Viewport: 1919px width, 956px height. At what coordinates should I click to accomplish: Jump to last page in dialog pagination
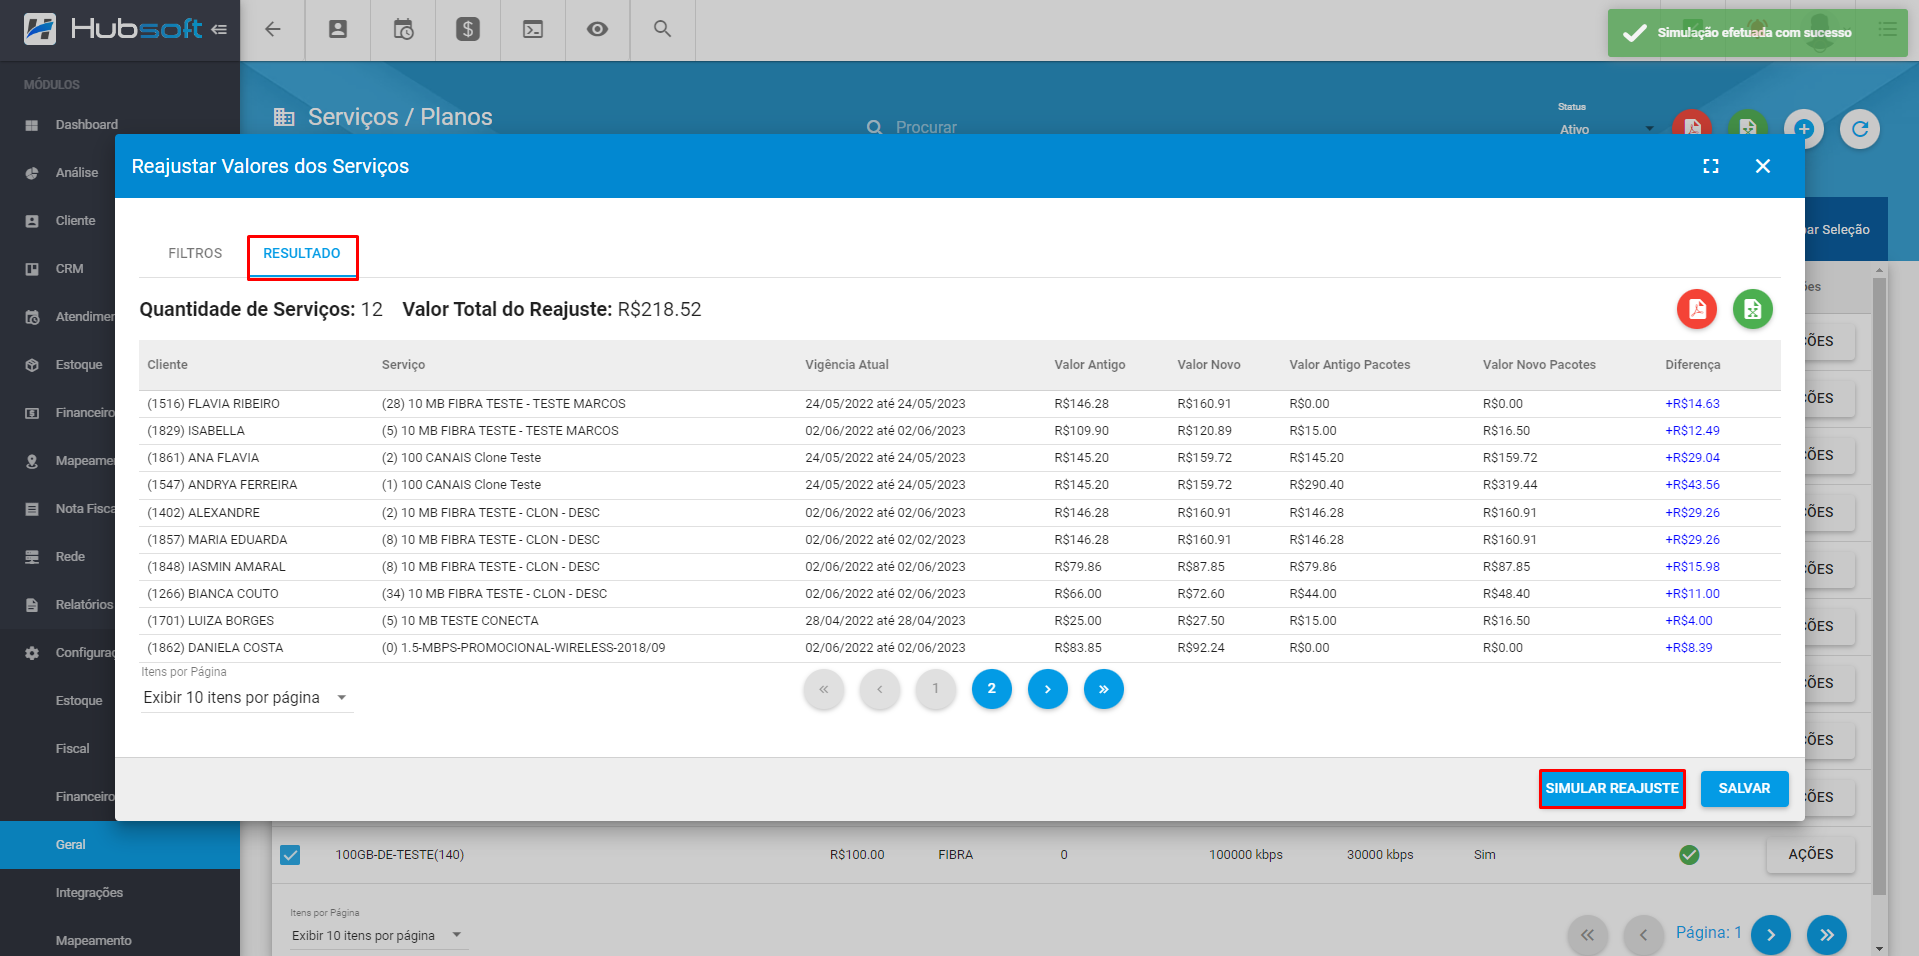1103,689
